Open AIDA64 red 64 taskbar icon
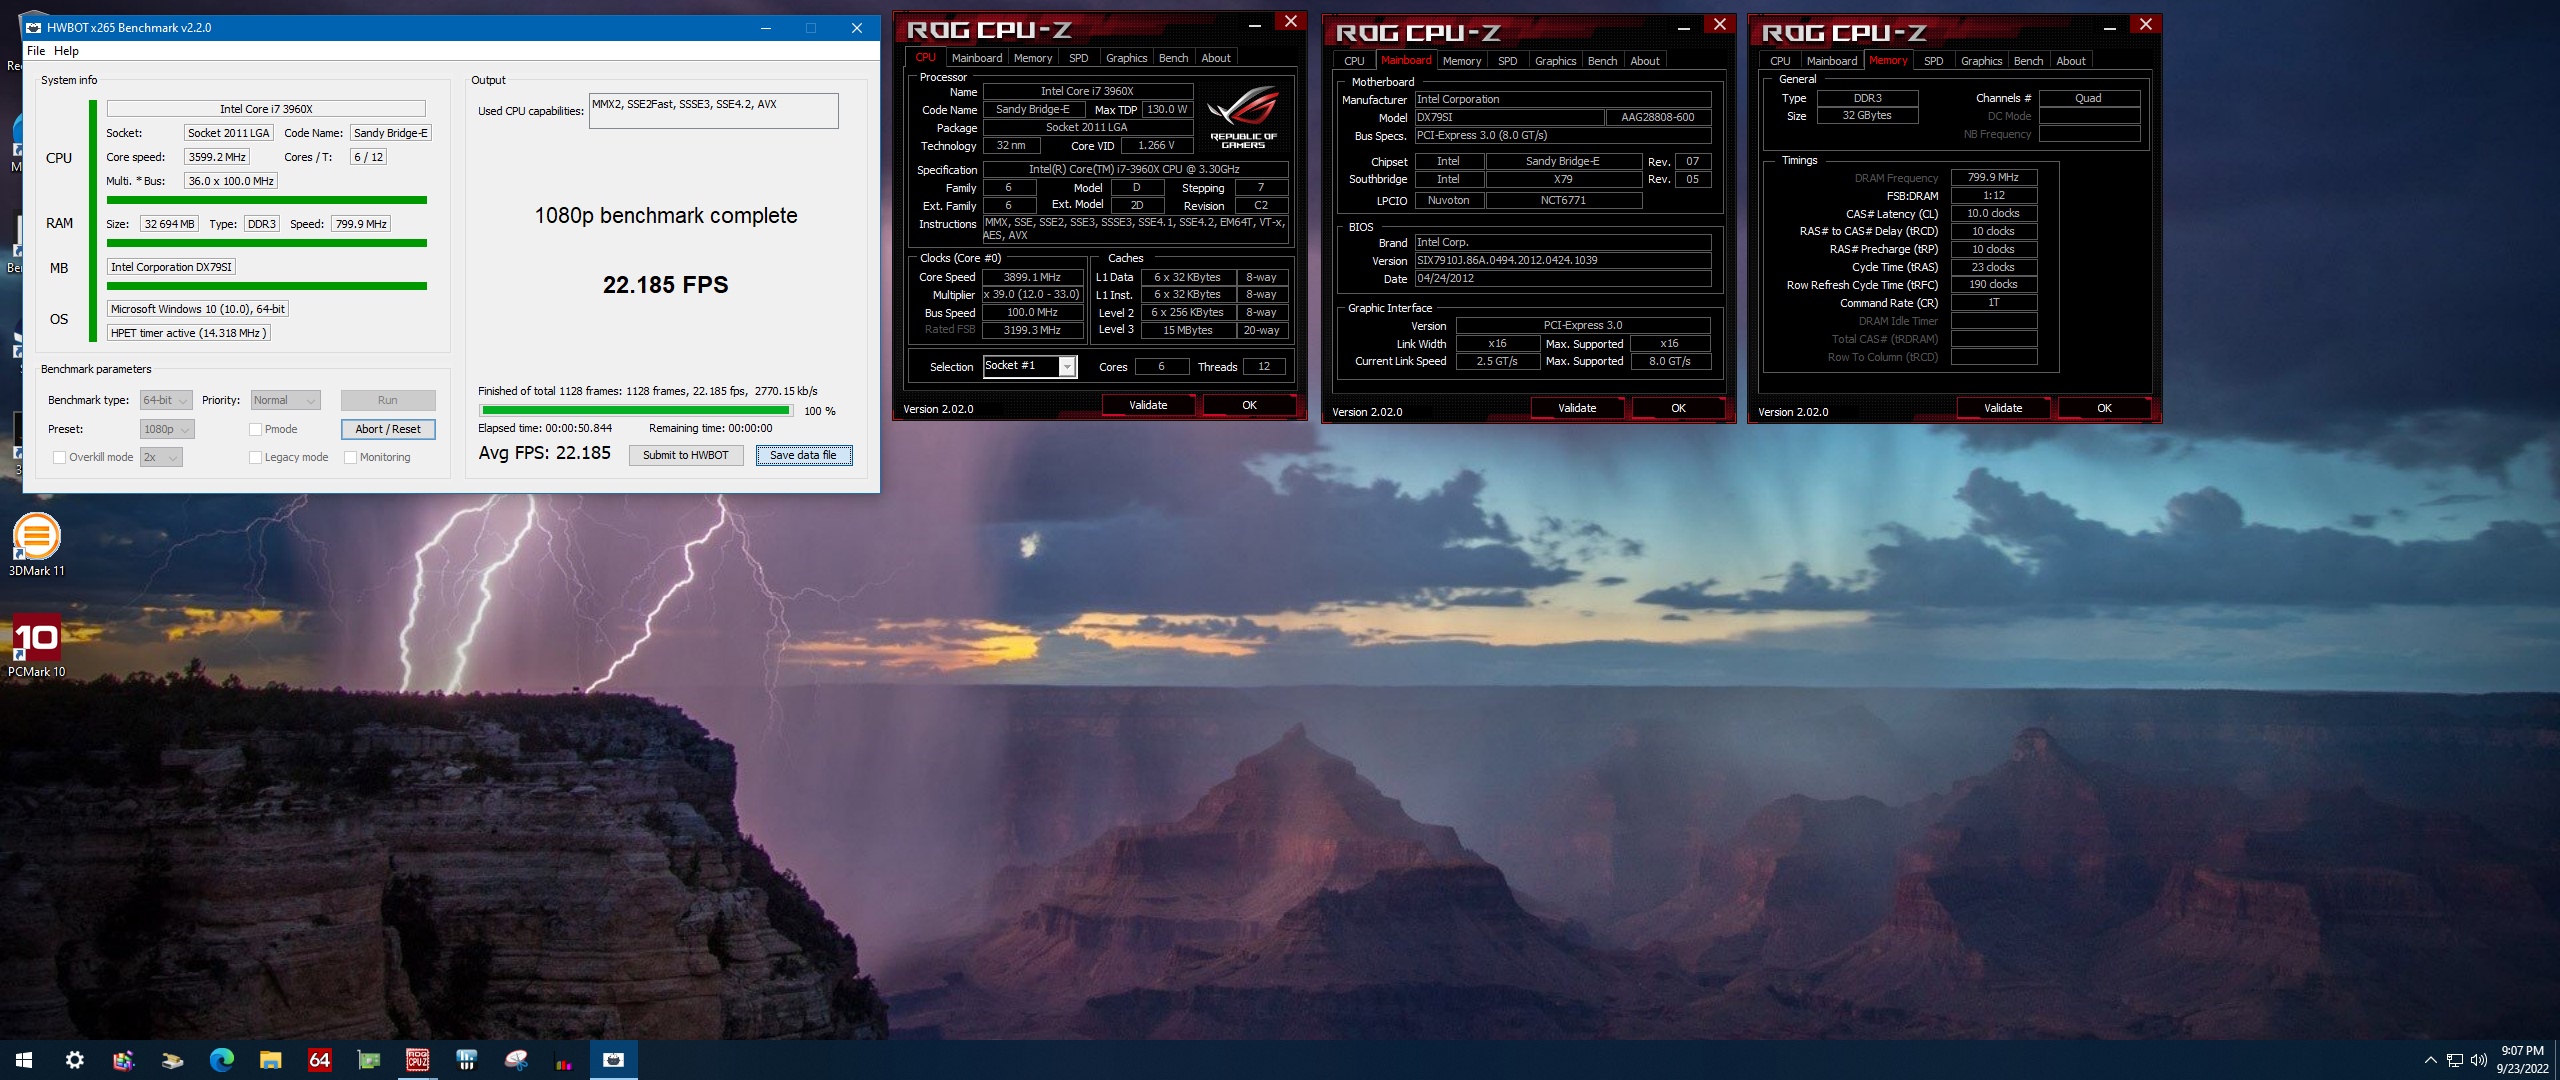This screenshot has width=2560, height=1080. [x=319, y=1060]
